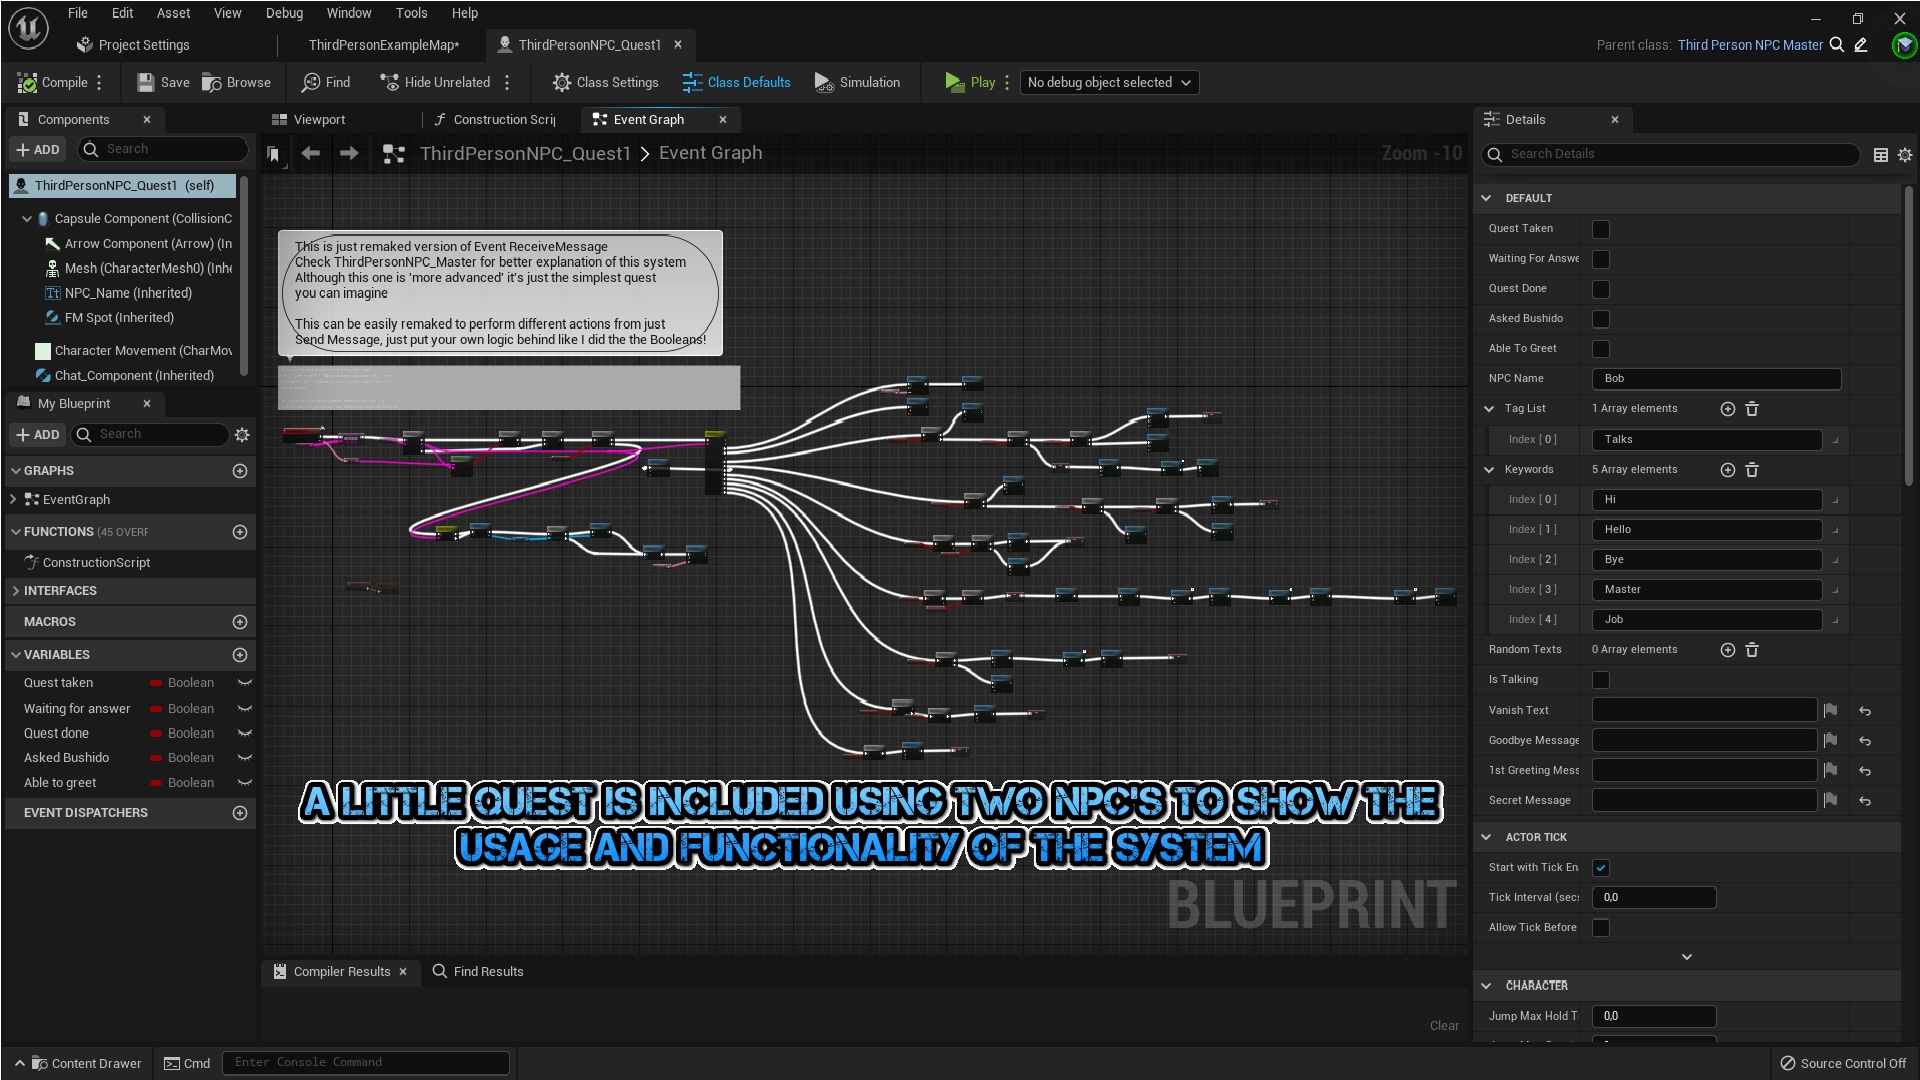
Task: Click the Hide Unrelated icon
Action: tap(389, 82)
